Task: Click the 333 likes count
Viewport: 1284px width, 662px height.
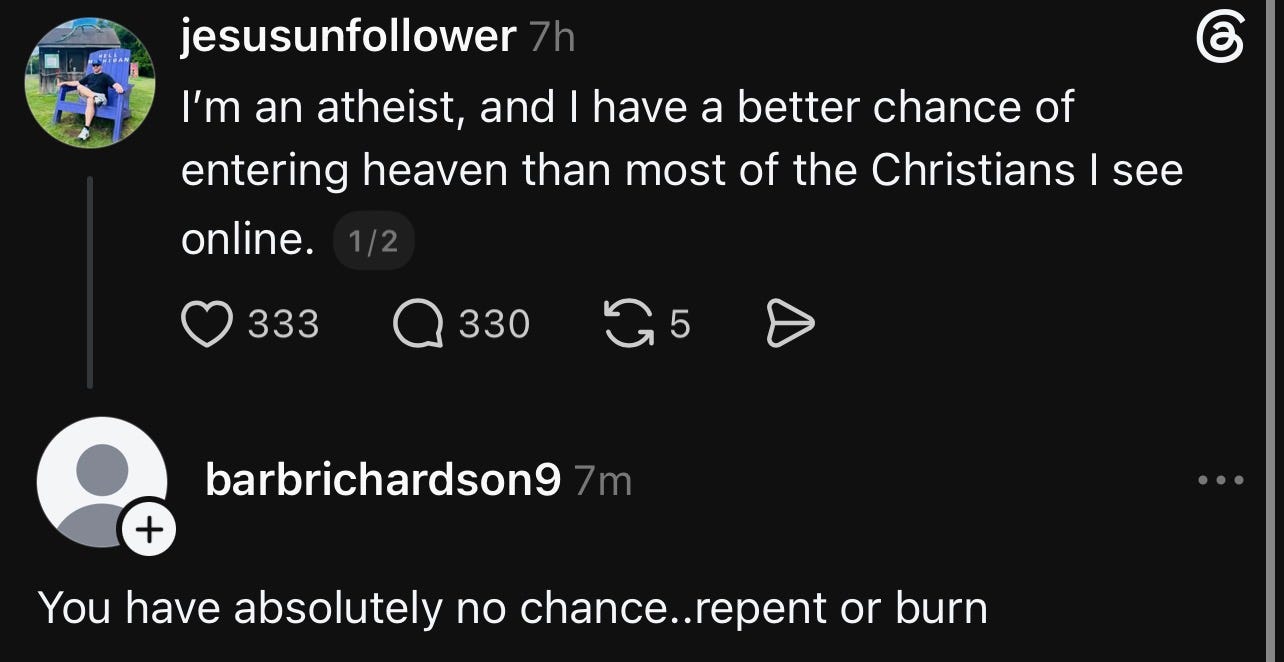Action: [x=283, y=324]
